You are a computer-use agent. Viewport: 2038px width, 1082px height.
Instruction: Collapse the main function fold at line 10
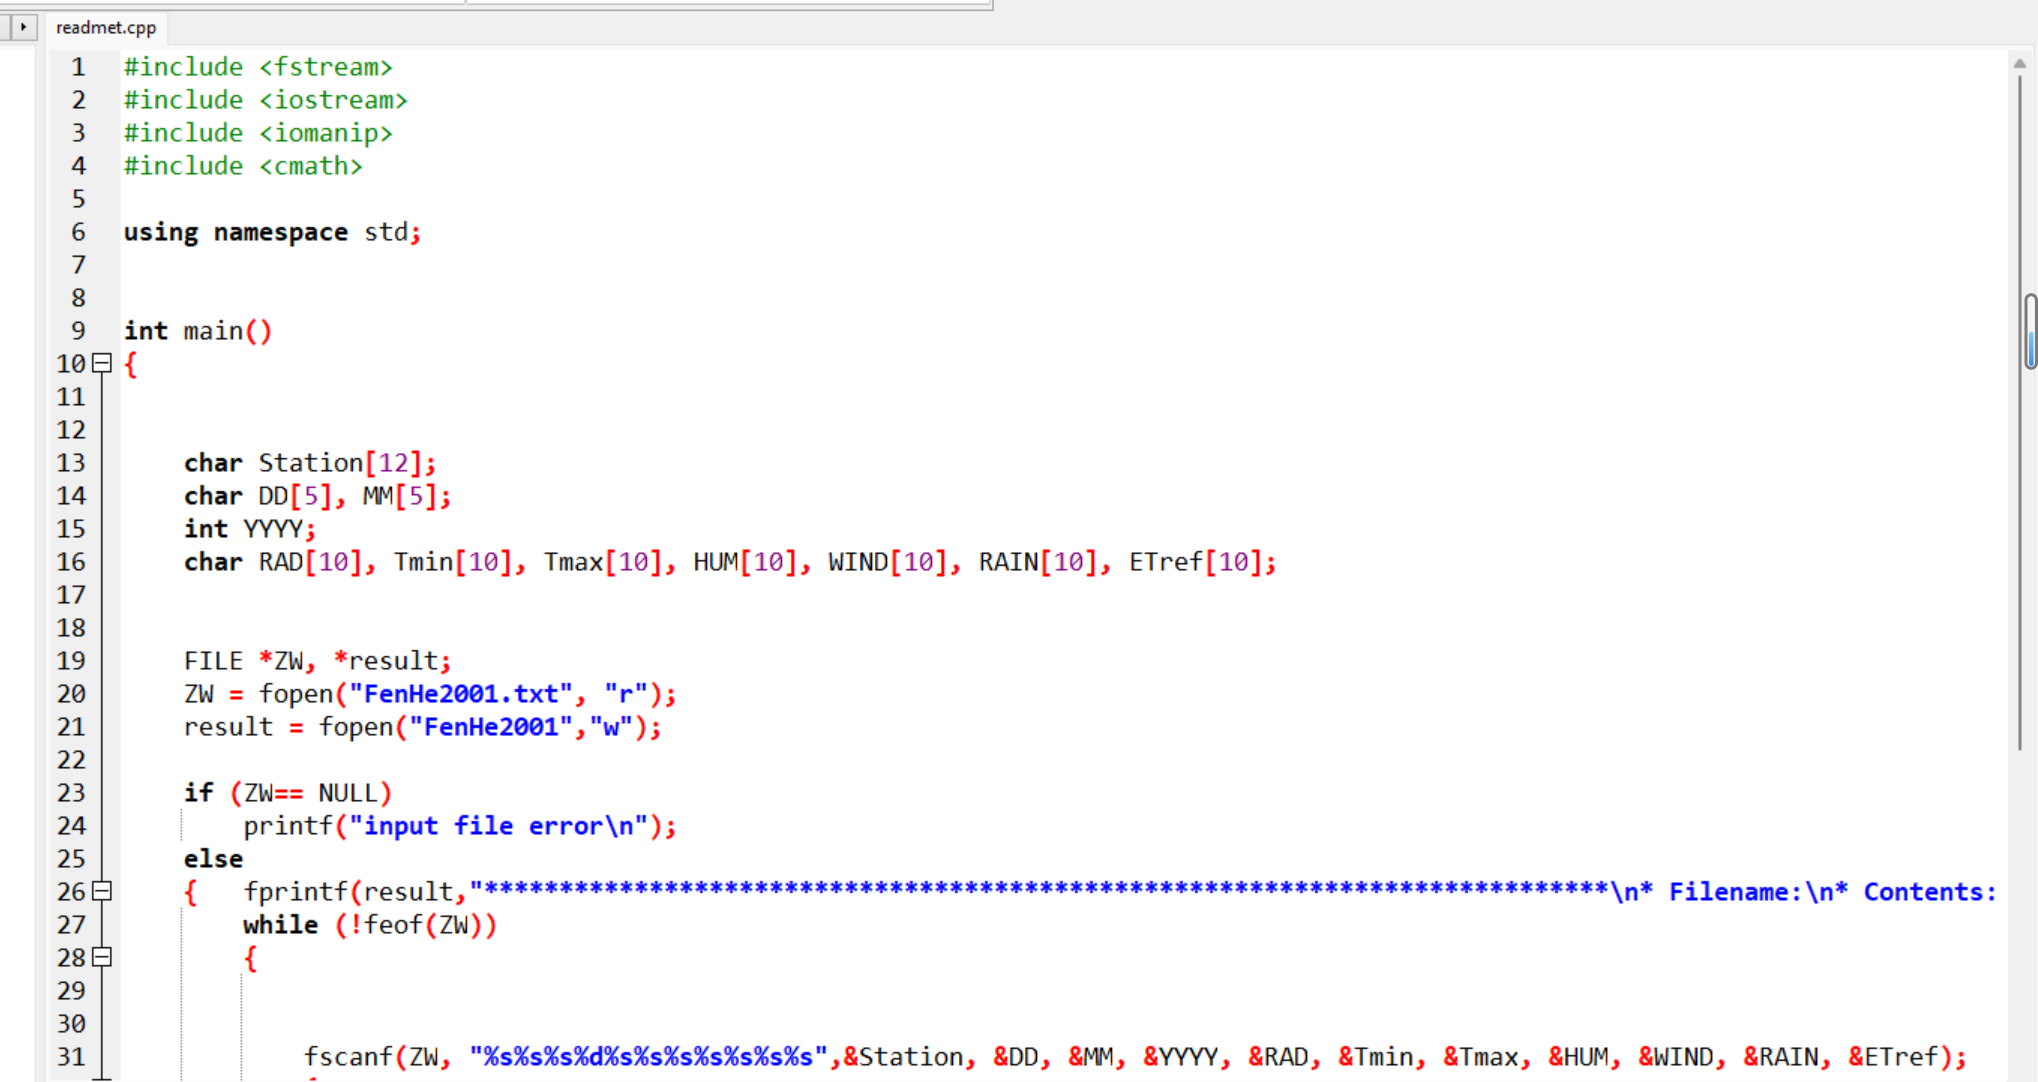tap(102, 363)
